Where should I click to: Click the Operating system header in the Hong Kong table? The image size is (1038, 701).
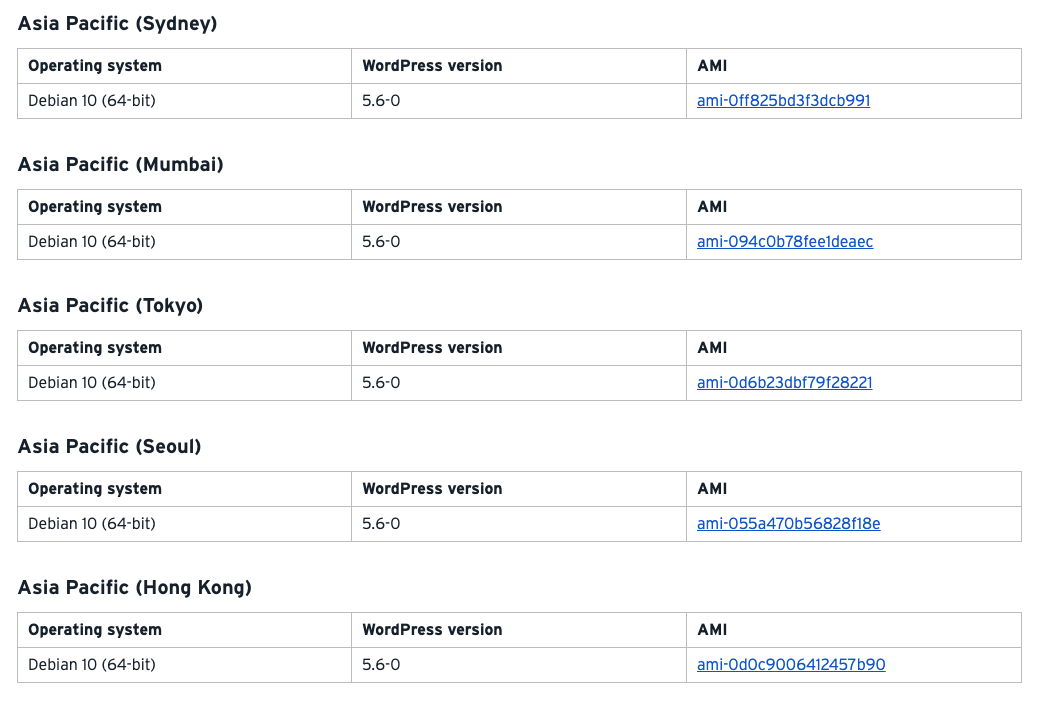[x=95, y=630]
